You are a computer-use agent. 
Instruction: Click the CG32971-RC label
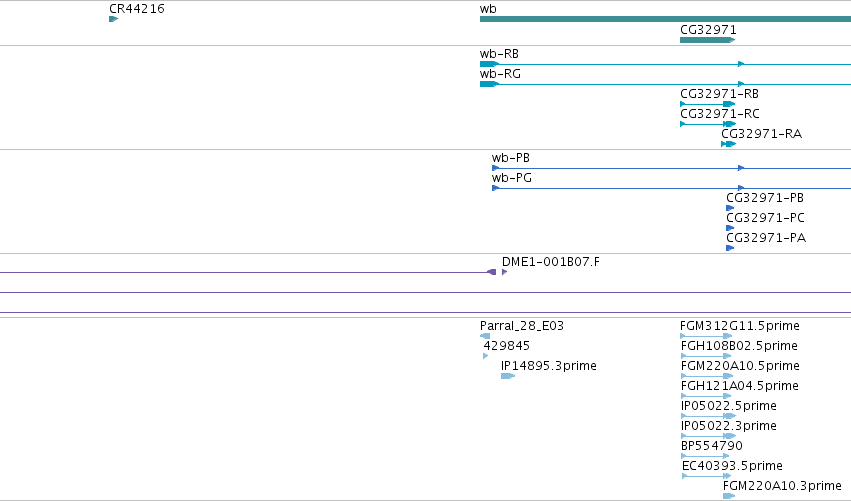[x=720, y=114]
